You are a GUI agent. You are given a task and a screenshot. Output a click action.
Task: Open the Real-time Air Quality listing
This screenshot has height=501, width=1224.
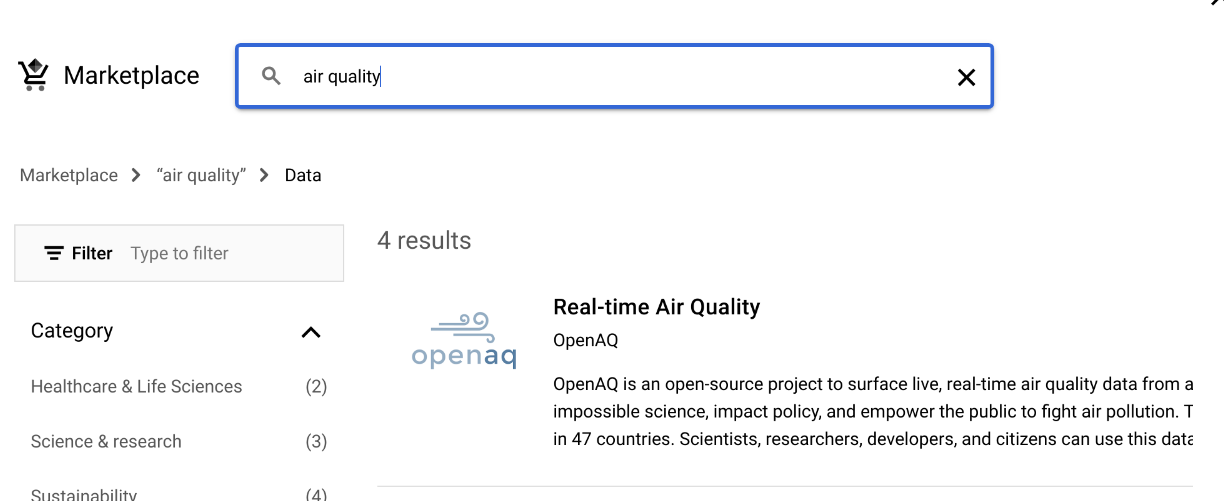[656, 307]
